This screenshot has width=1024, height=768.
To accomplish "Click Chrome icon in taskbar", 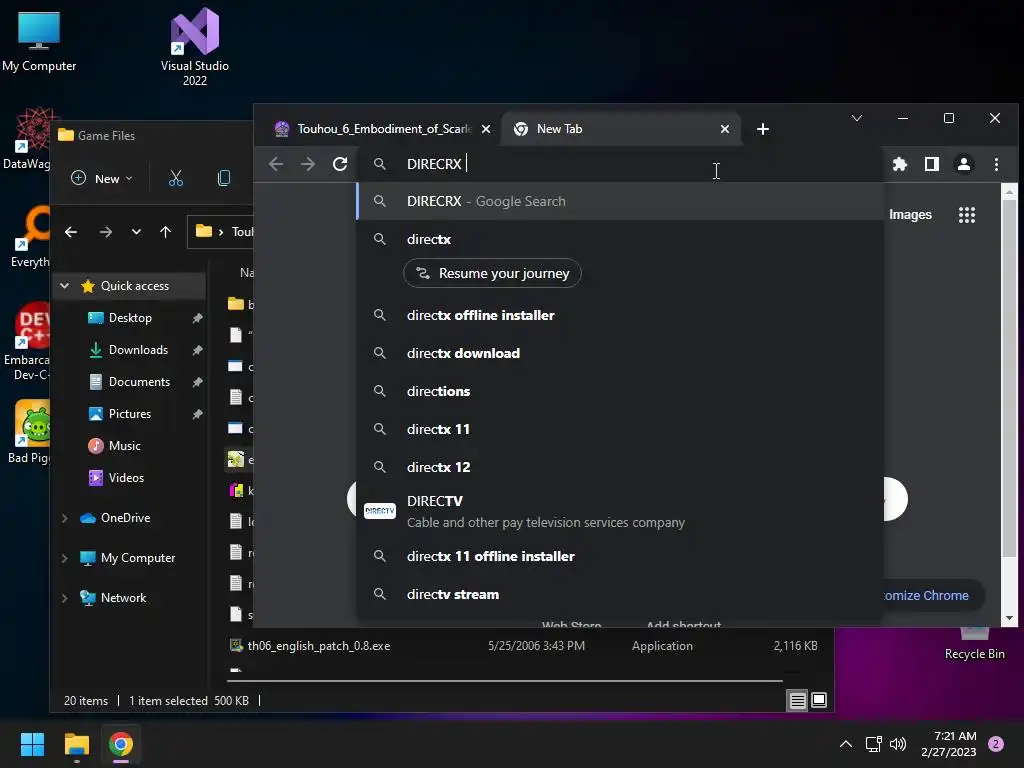I will [121, 744].
